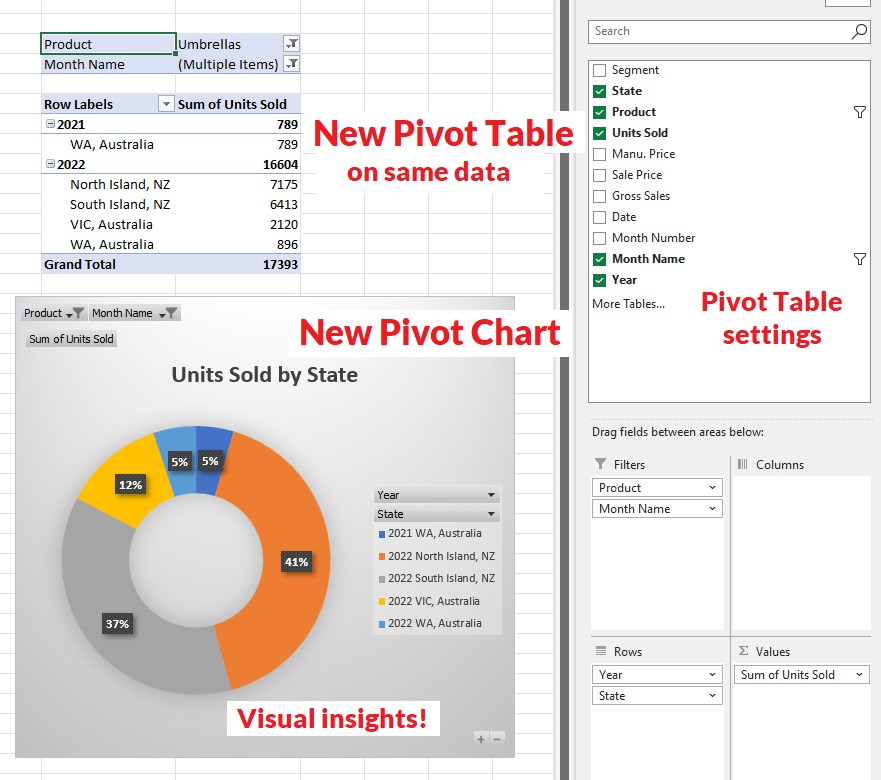Click the search magnifier icon in field list

(859, 31)
